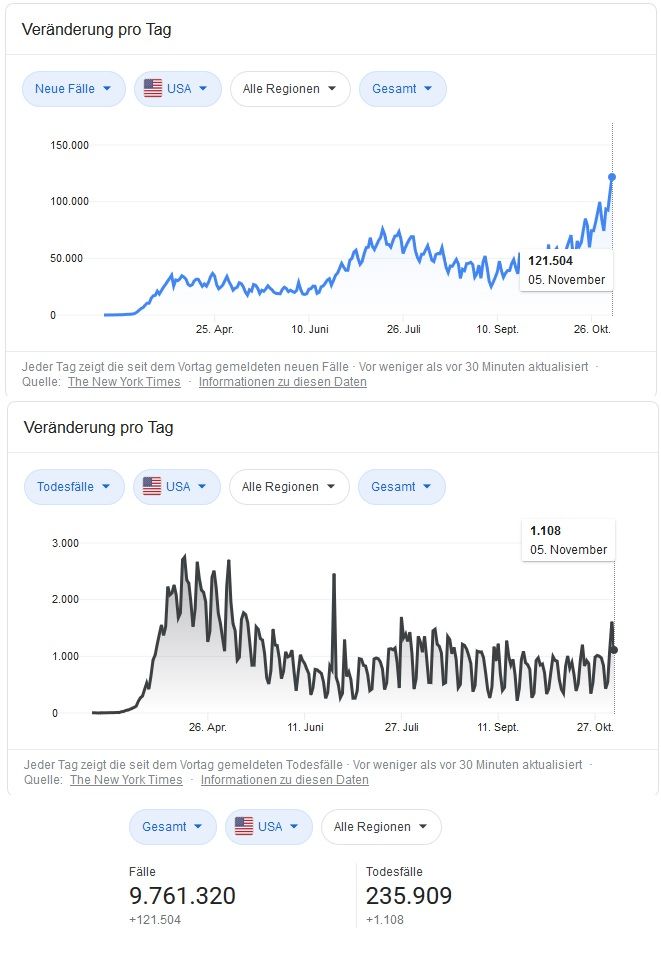Click the blue 5 November data point on cases chart
Screen dimensions: 661x962
pyautogui.click(x=612, y=177)
